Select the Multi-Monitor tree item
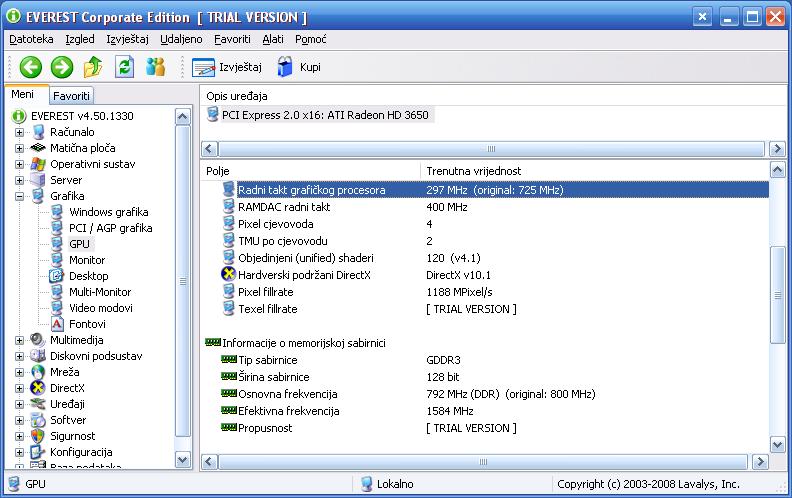 pos(100,292)
